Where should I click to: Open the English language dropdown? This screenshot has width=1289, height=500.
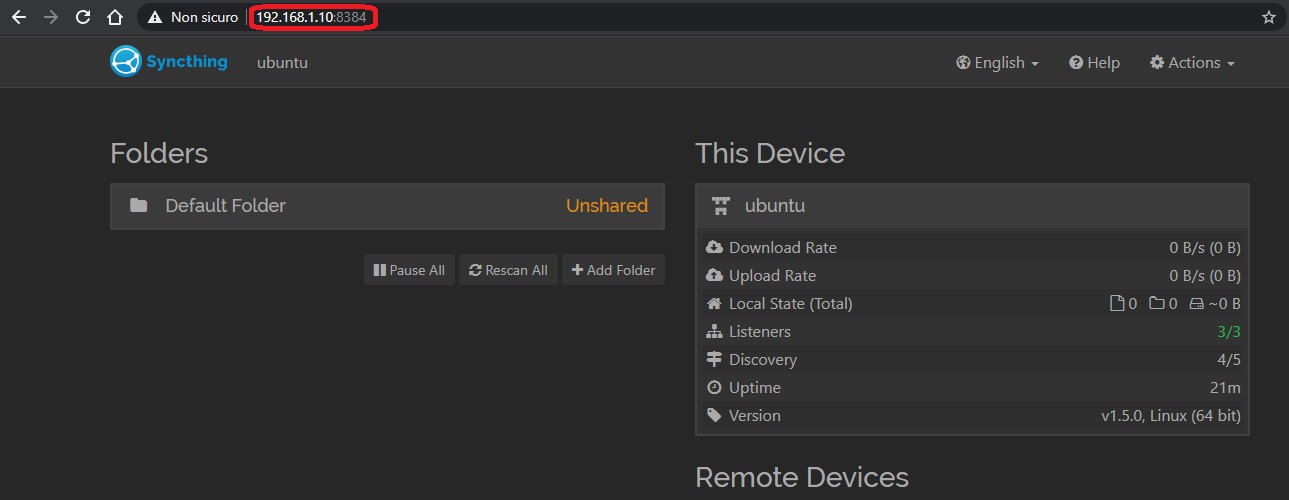point(997,62)
